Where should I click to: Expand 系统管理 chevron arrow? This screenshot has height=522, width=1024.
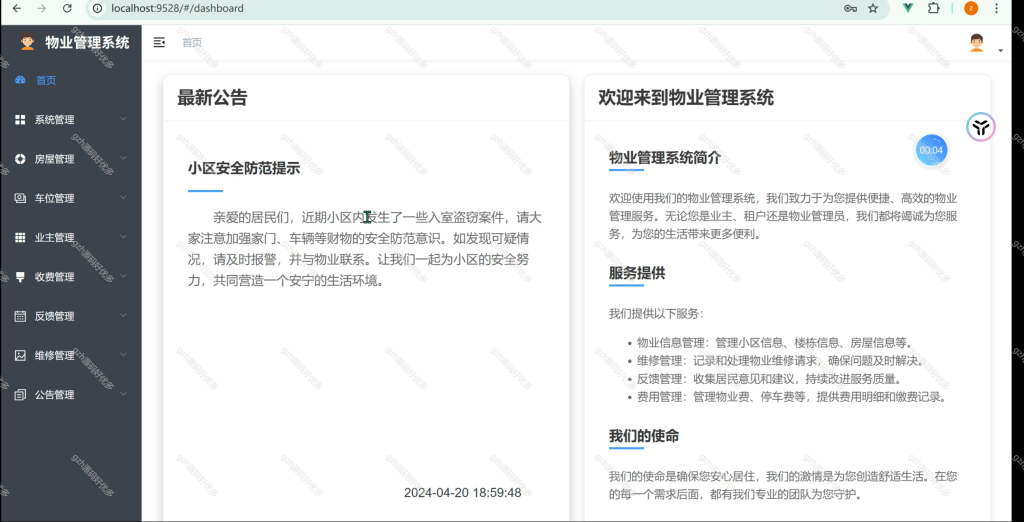[x=123, y=119]
